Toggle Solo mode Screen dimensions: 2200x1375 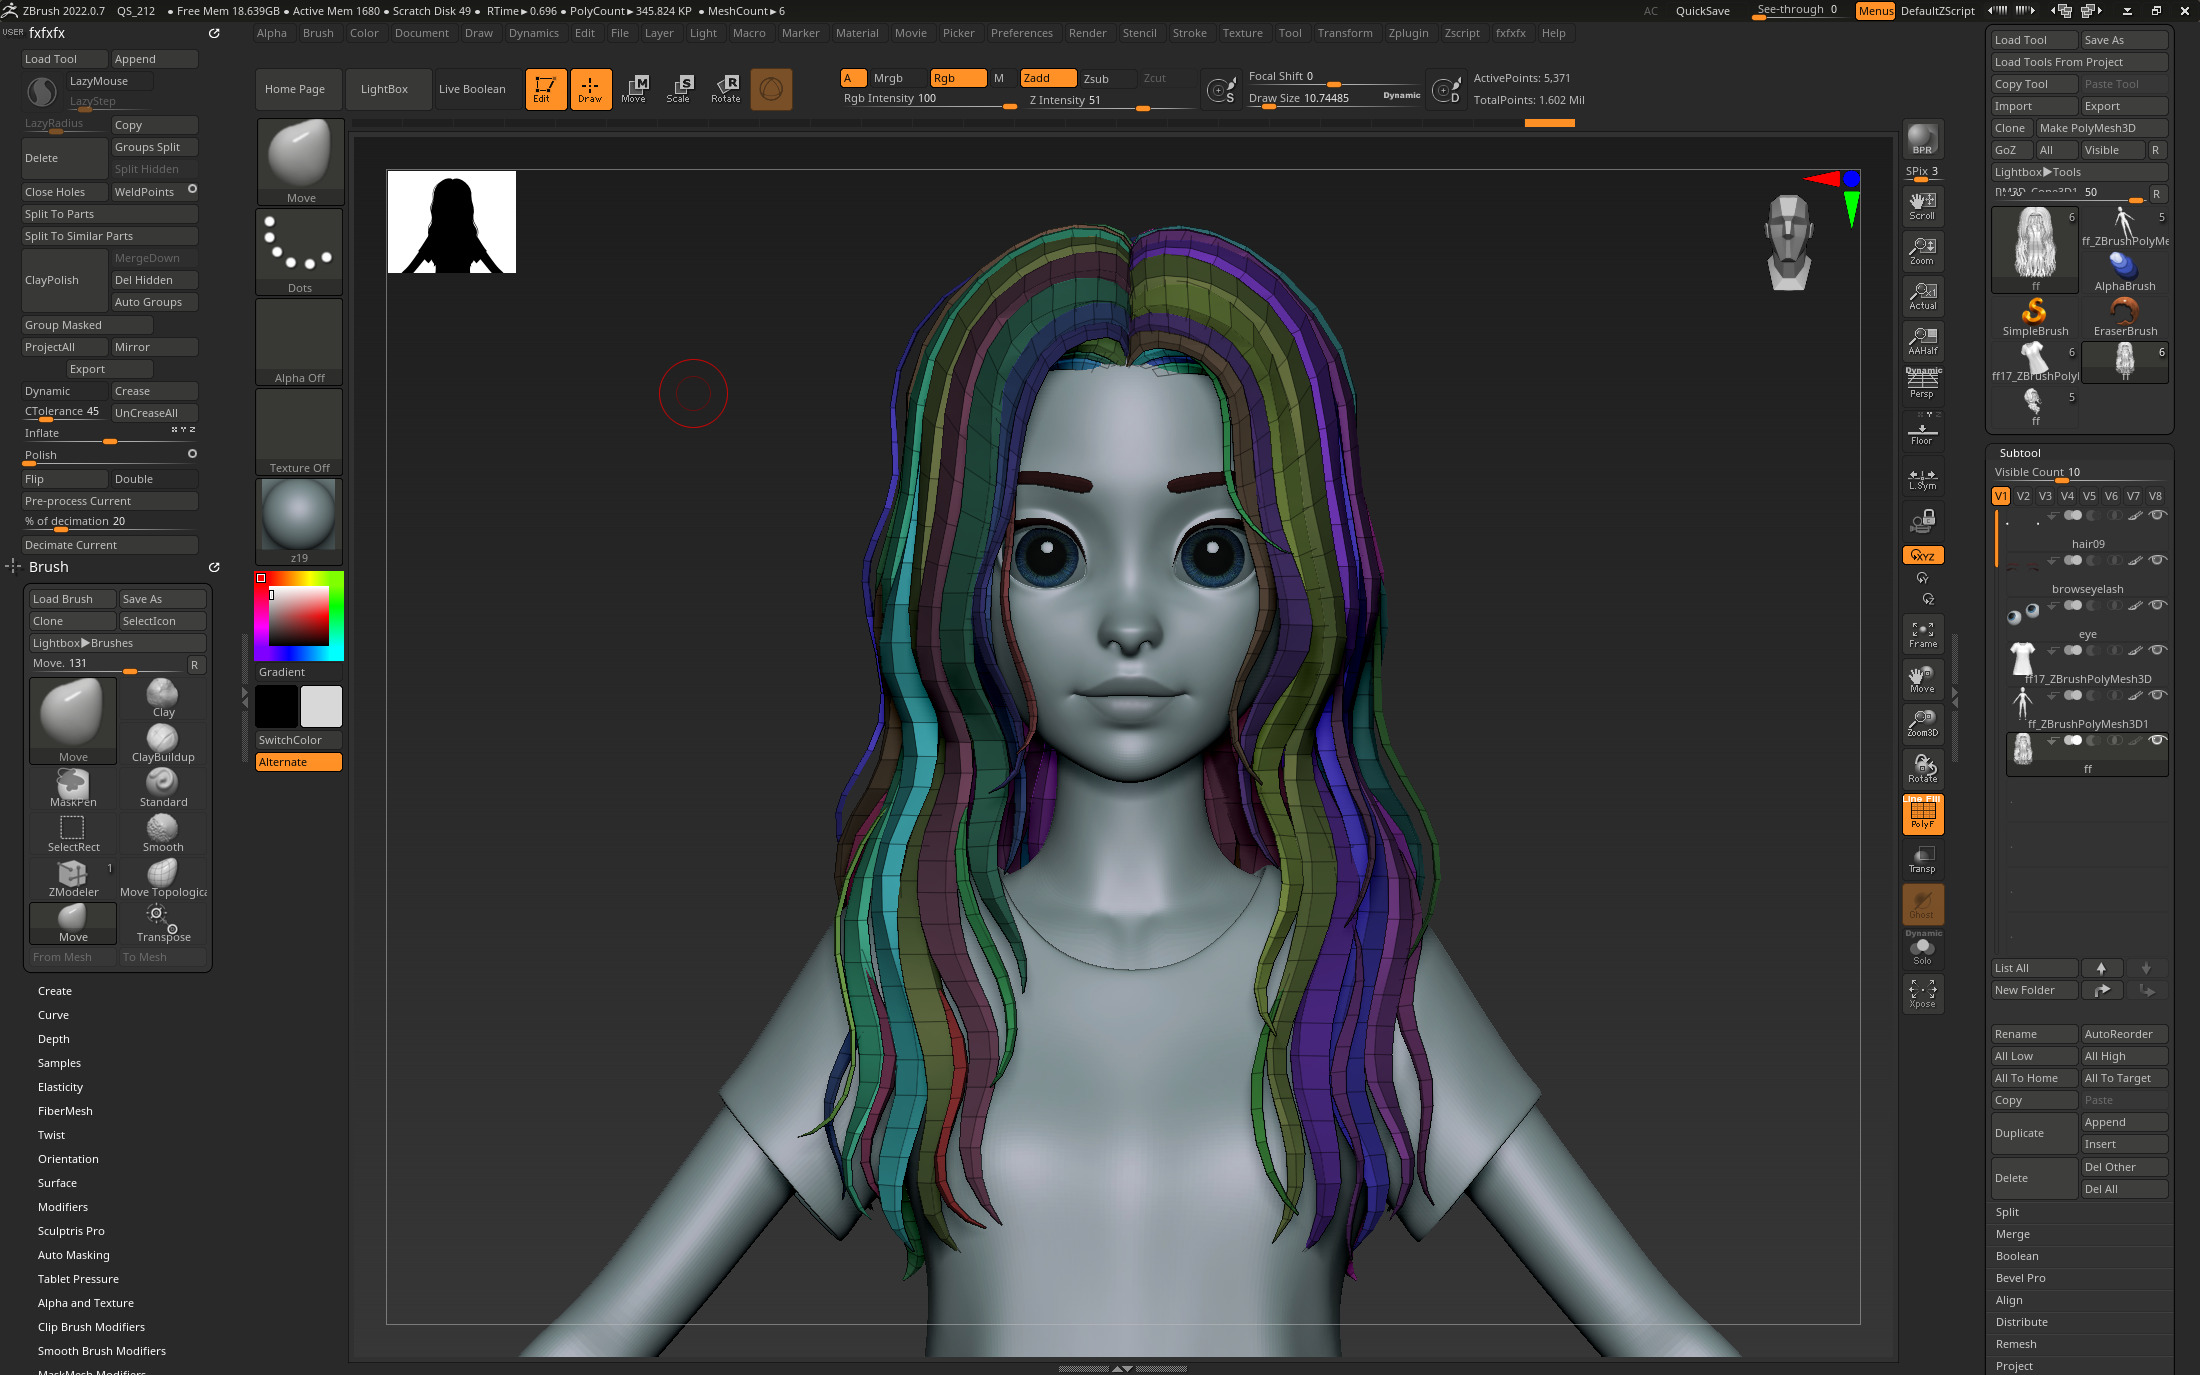[1922, 949]
